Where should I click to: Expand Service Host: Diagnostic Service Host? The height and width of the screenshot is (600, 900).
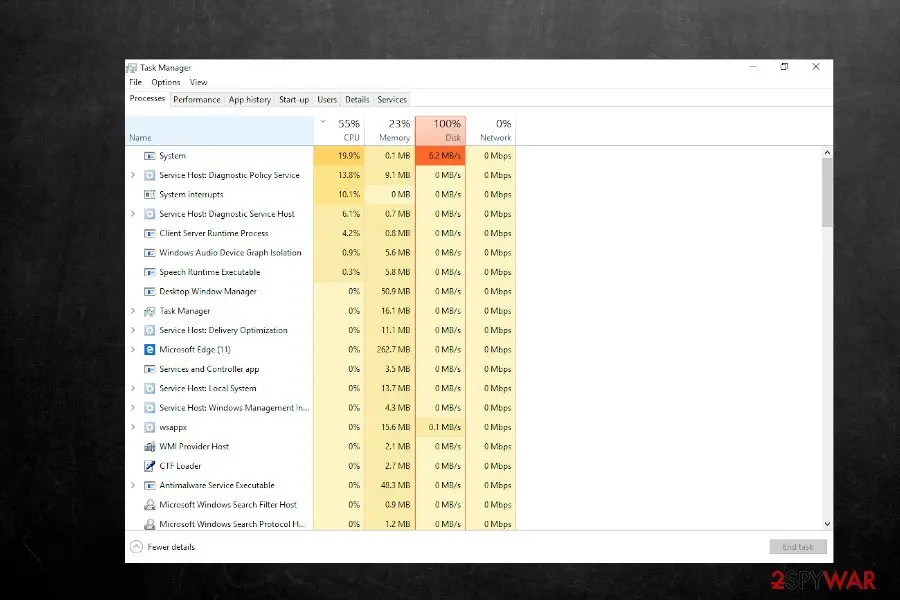pyautogui.click(x=133, y=214)
